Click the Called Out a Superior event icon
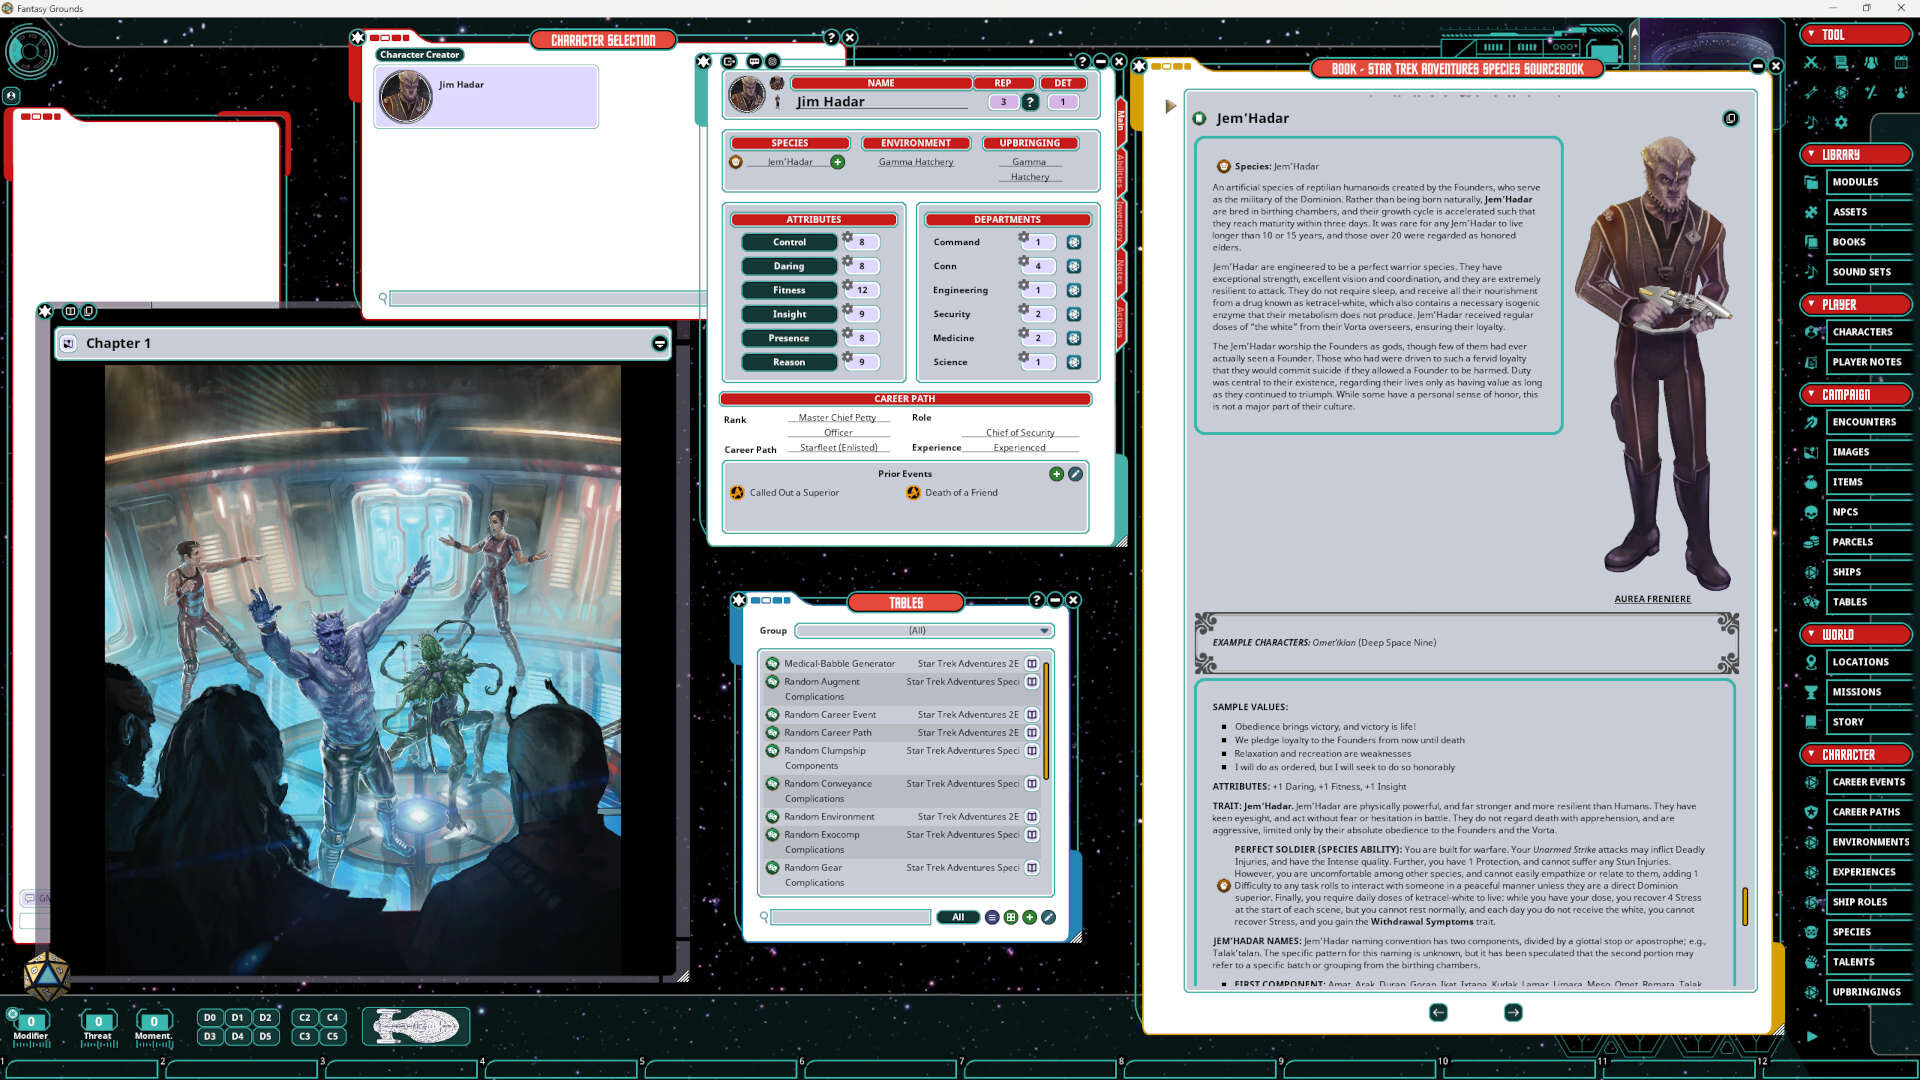The width and height of the screenshot is (1920, 1080). coord(737,493)
